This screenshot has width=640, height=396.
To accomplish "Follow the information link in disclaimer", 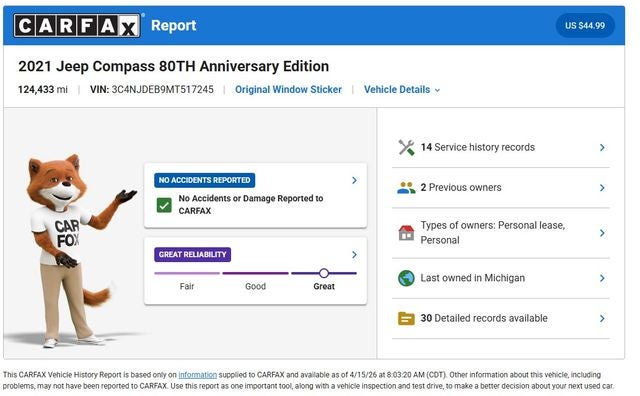I will click(x=198, y=375).
